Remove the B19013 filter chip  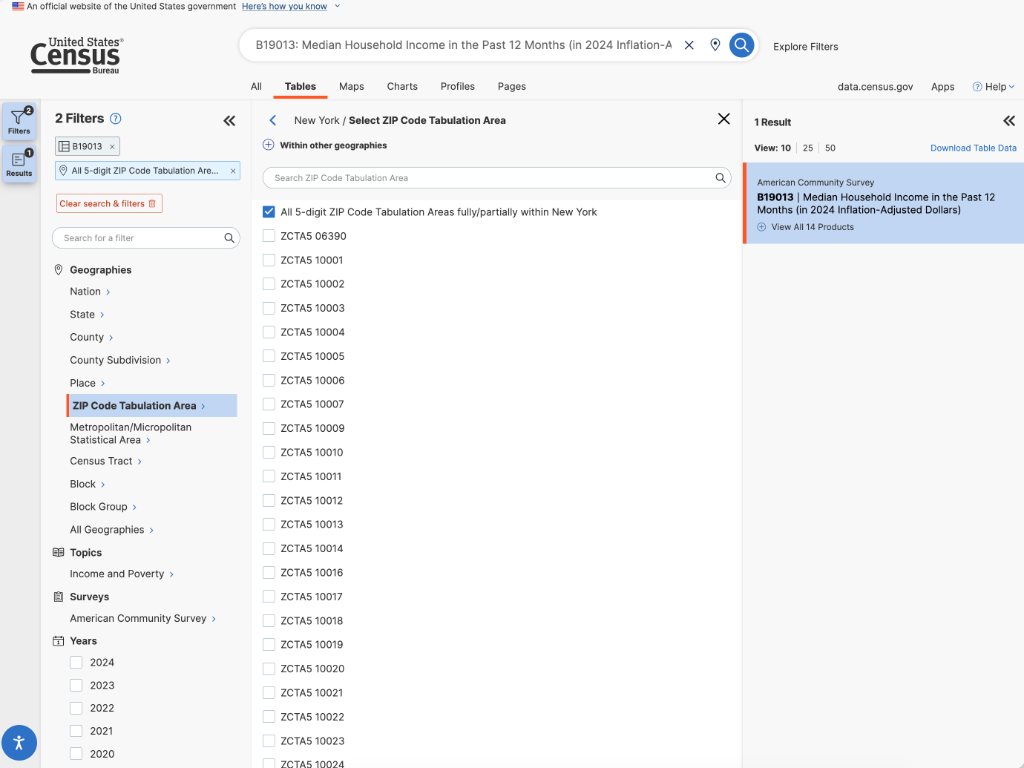tap(112, 146)
